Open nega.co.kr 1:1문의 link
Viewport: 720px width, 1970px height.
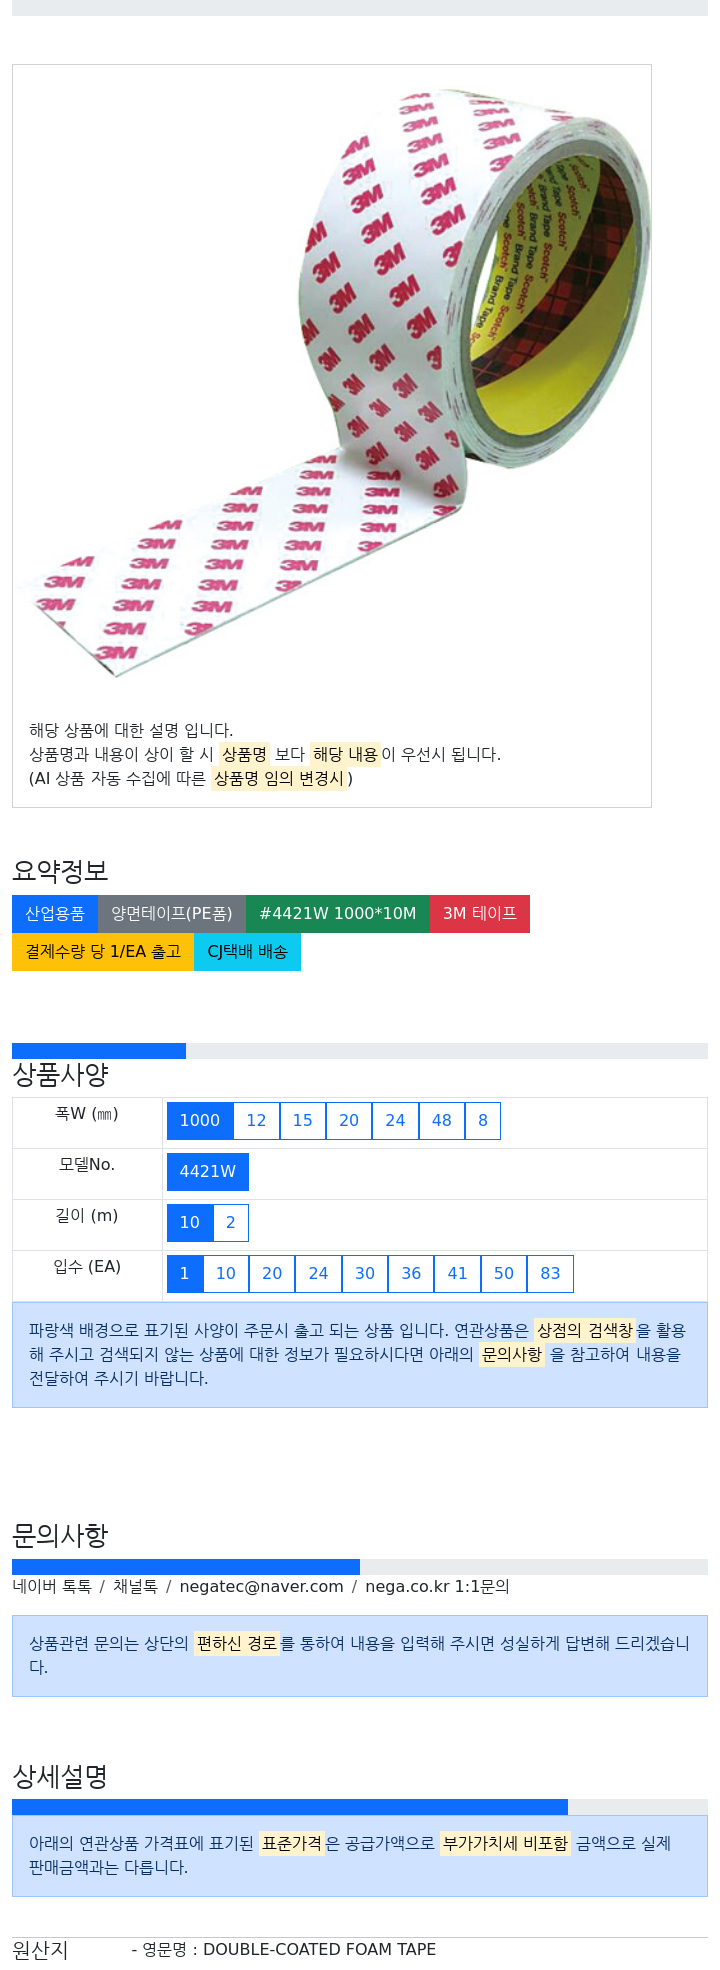437,1586
